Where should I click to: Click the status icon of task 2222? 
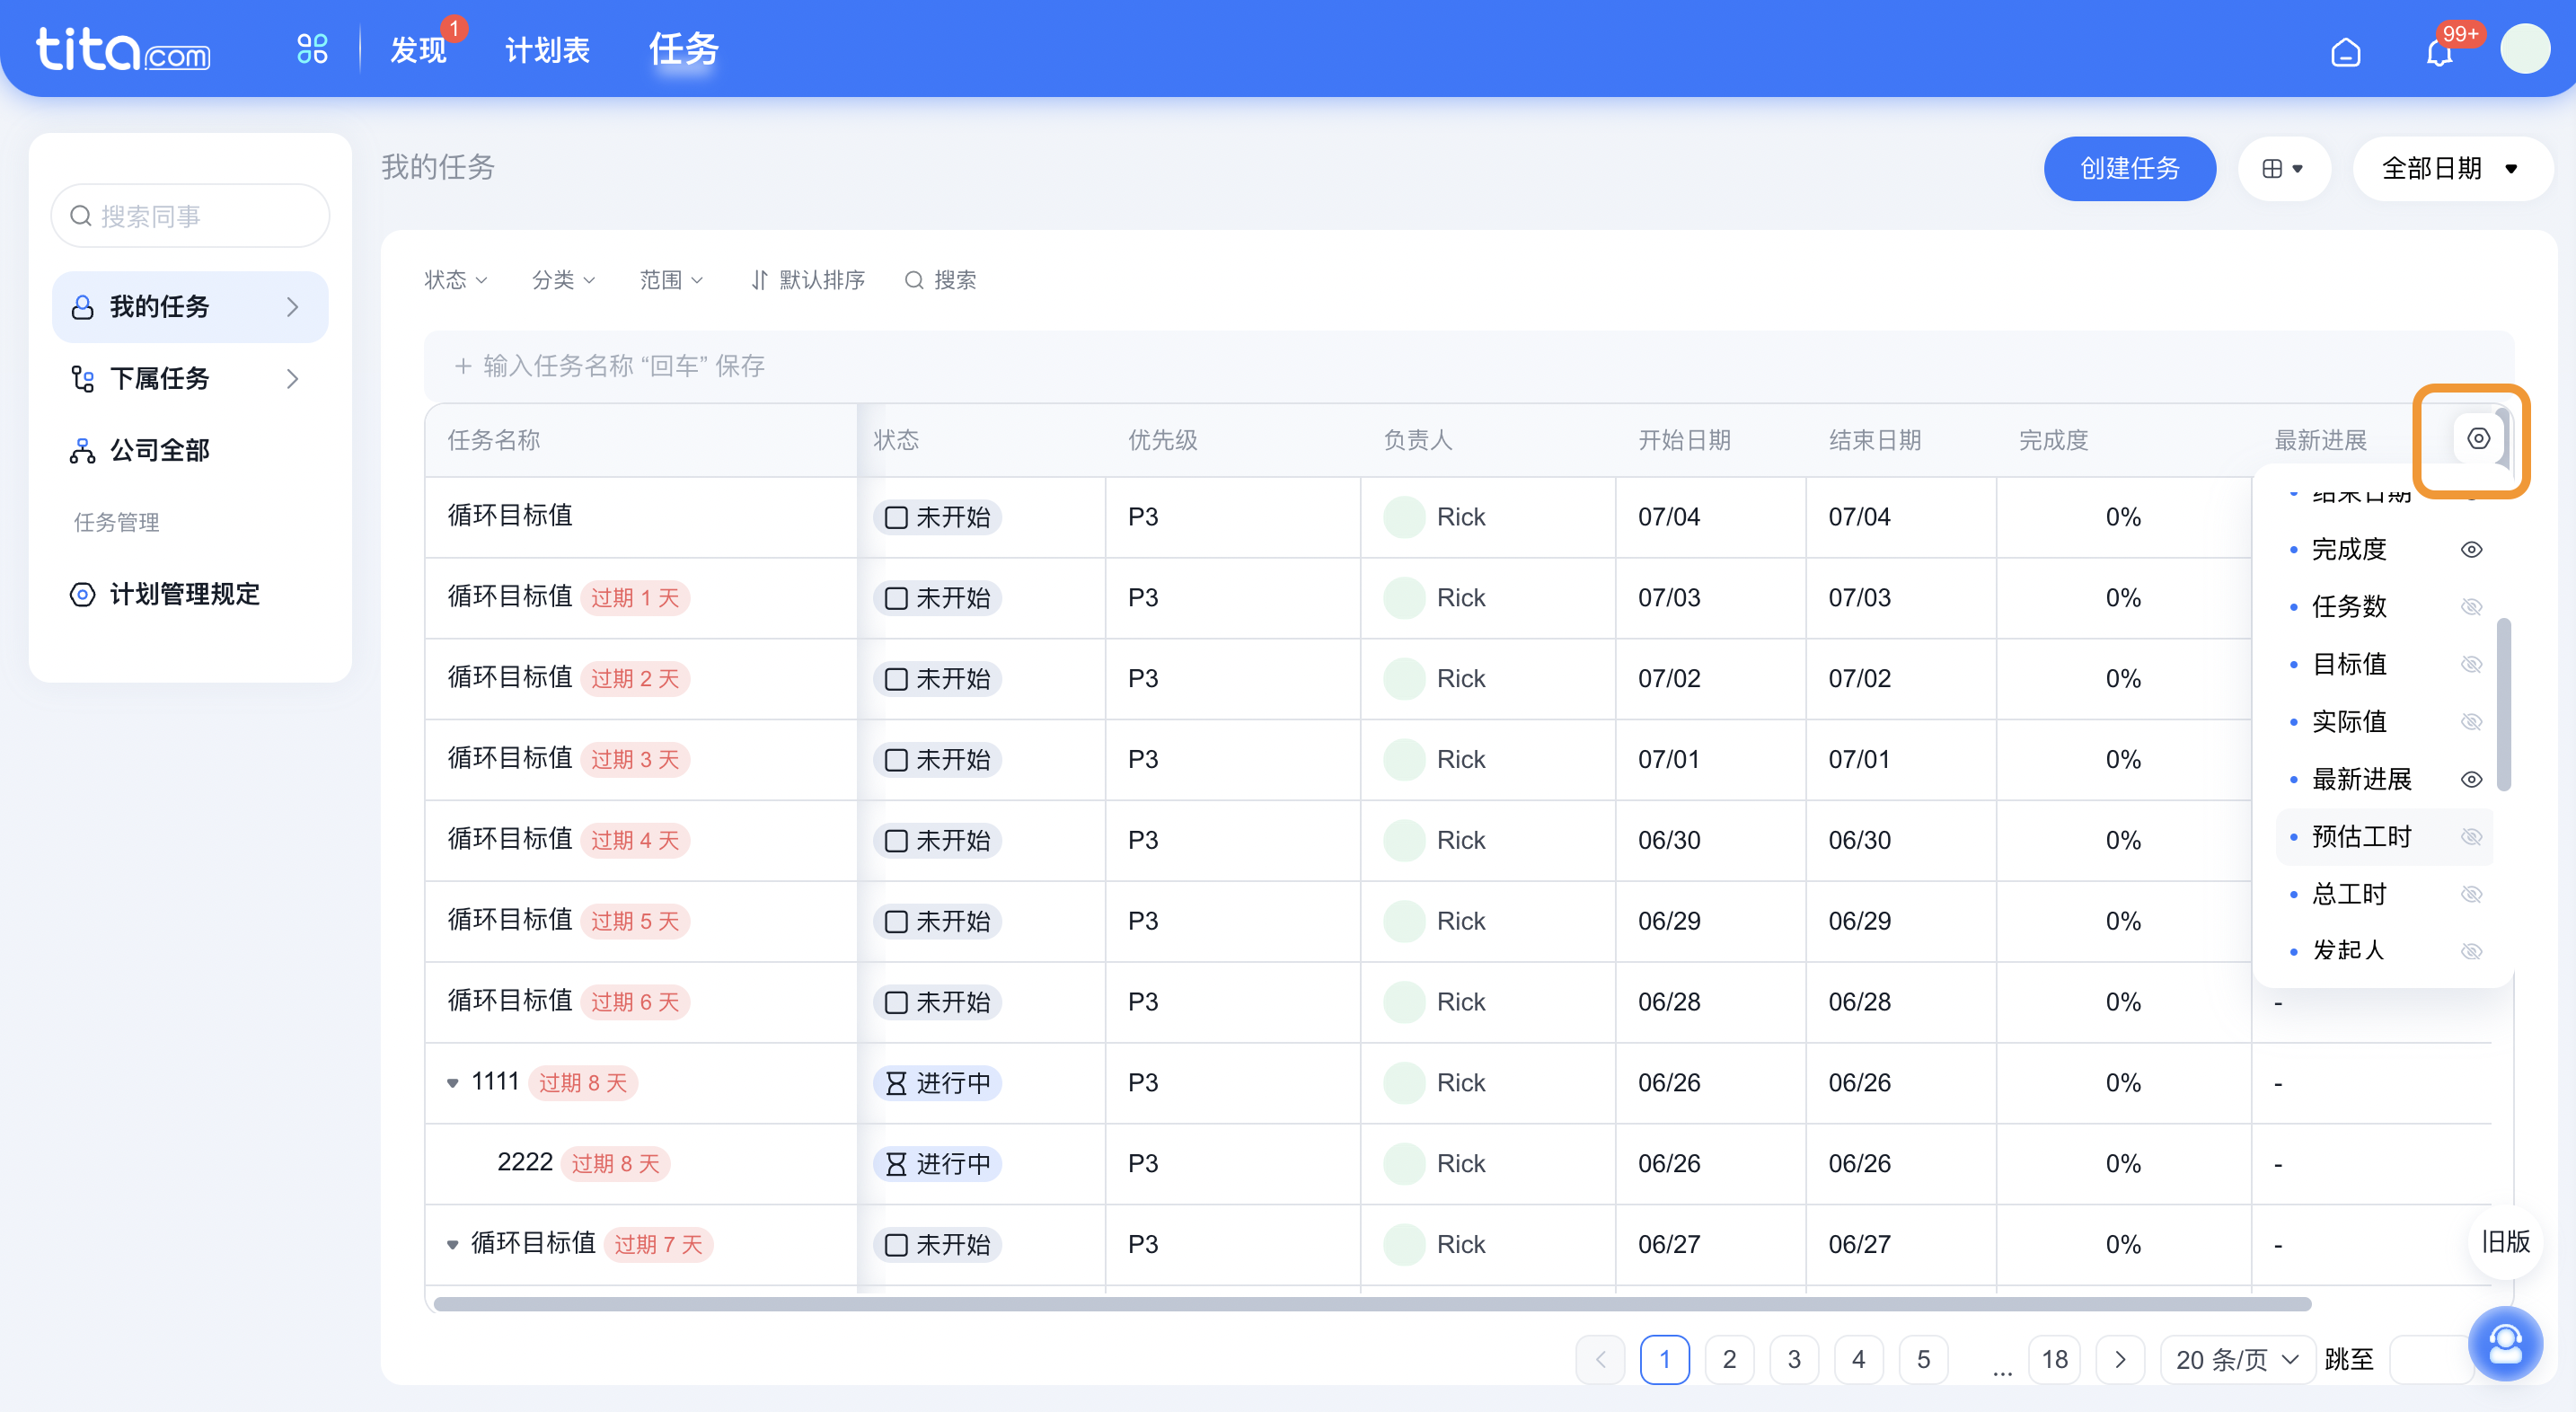click(896, 1164)
